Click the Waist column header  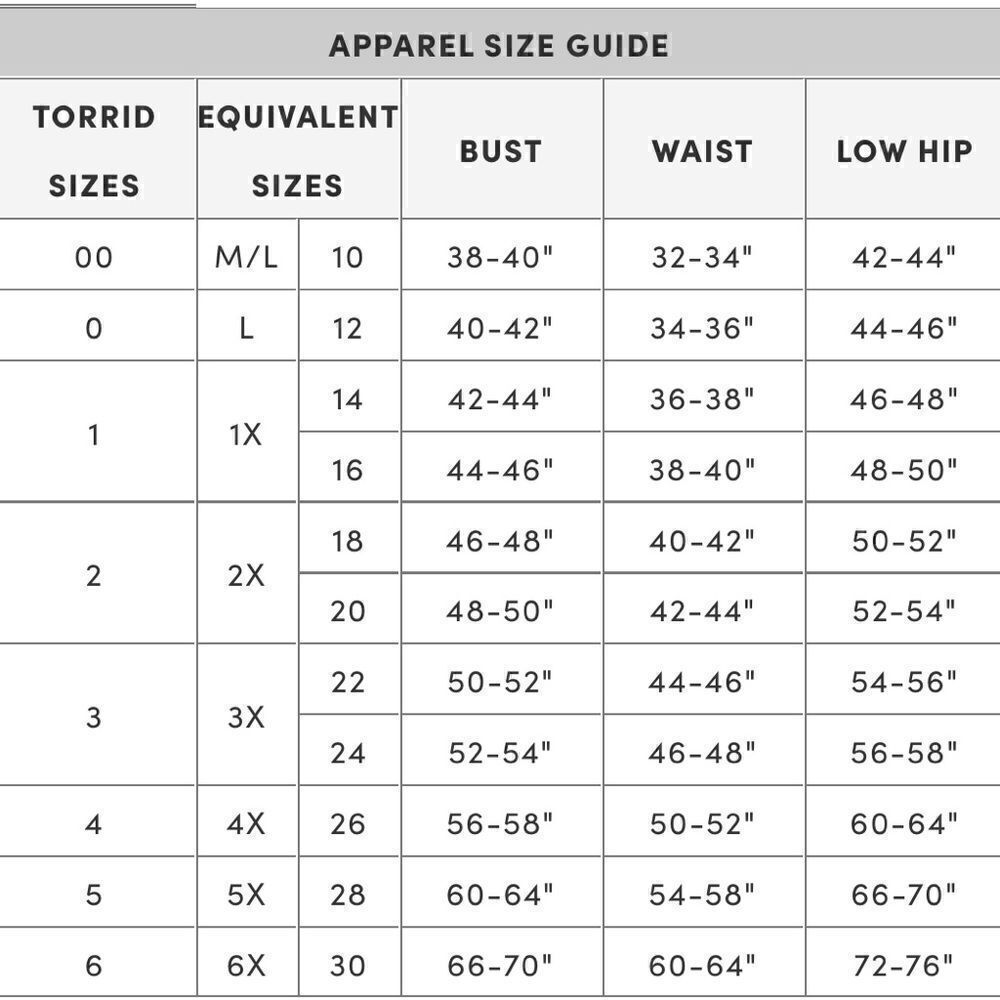pyautogui.click(x=702, y=152)
